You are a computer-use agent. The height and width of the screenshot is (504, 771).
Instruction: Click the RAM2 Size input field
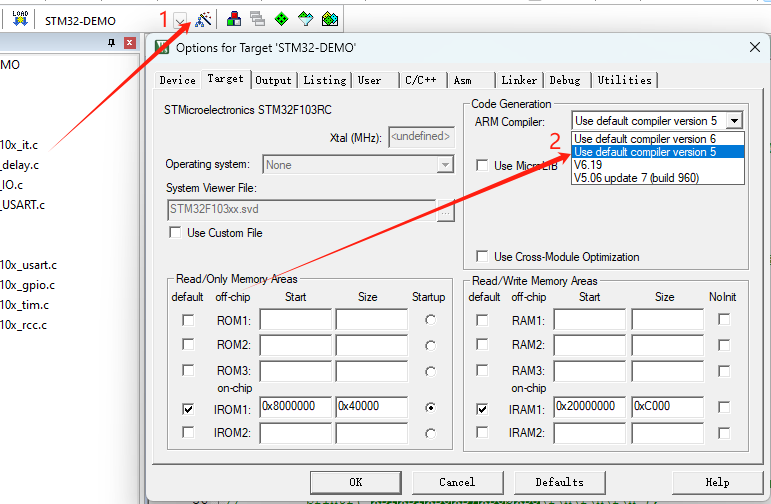pos(667,345)
